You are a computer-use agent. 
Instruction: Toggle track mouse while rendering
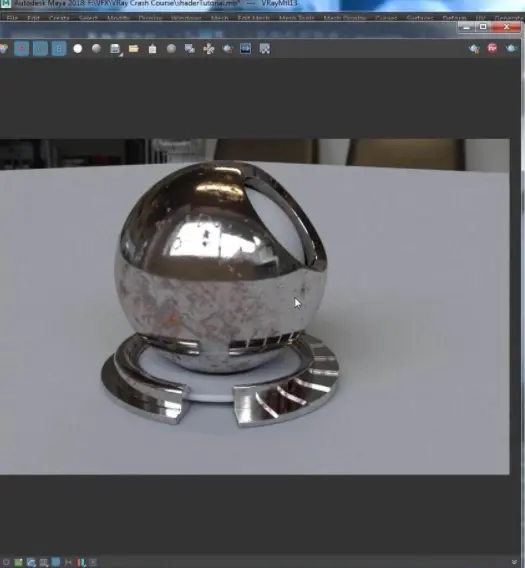tap(190, 49)
